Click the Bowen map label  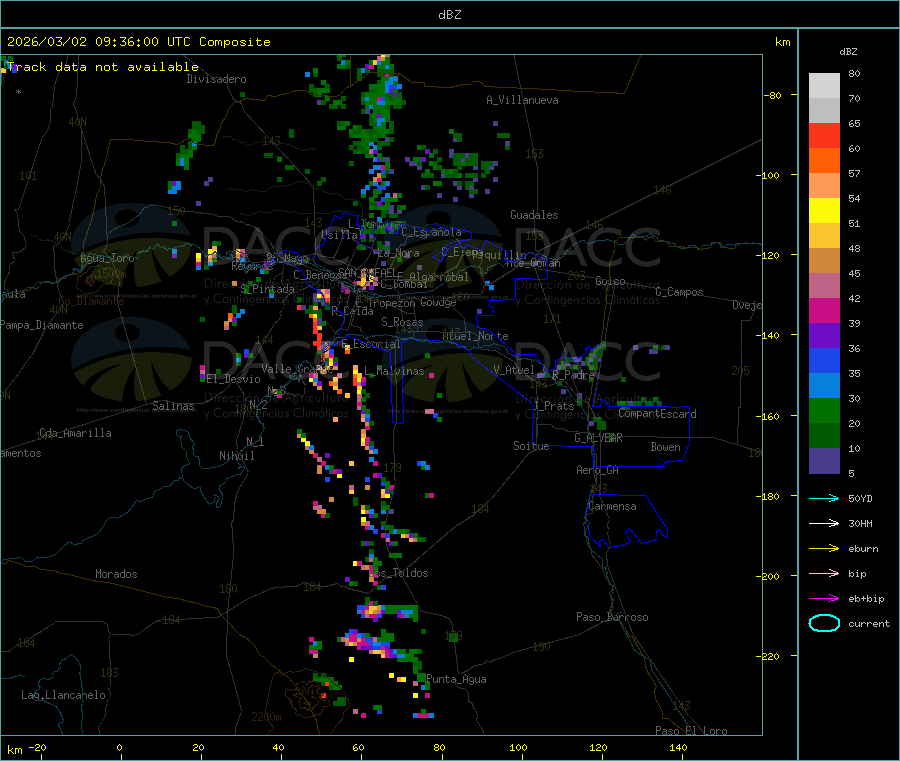665,447
